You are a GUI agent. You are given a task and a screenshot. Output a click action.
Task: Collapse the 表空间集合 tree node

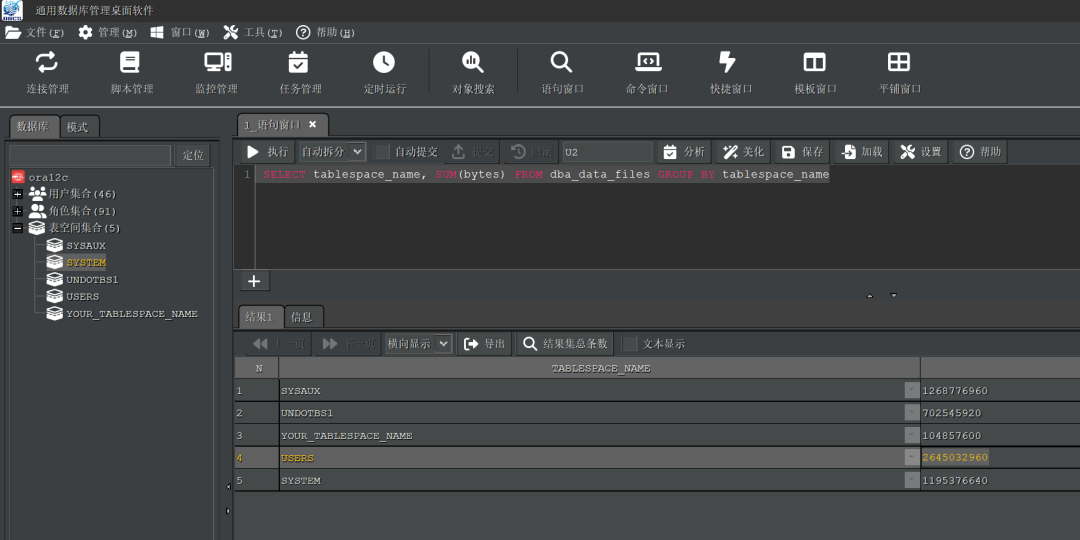(18, 228)
